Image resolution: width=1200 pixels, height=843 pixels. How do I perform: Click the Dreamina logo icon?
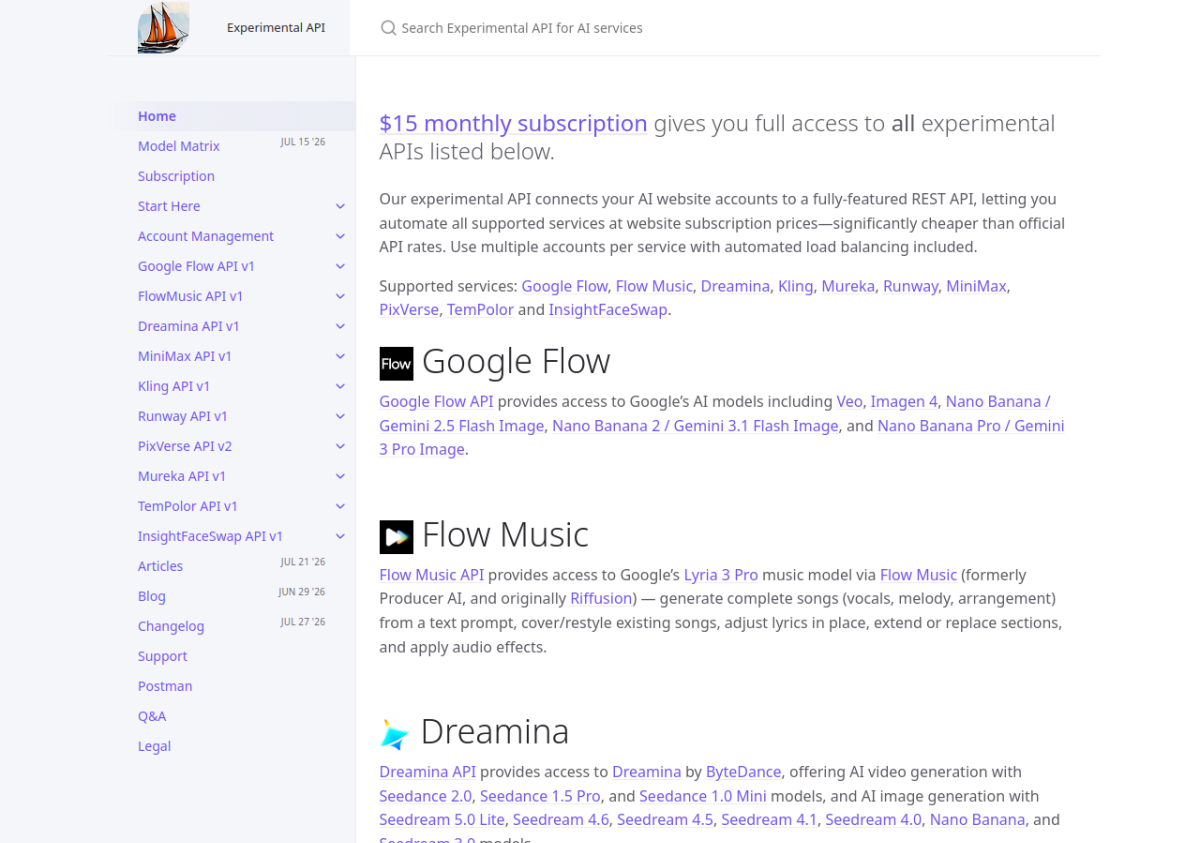[x=395, y=734]
